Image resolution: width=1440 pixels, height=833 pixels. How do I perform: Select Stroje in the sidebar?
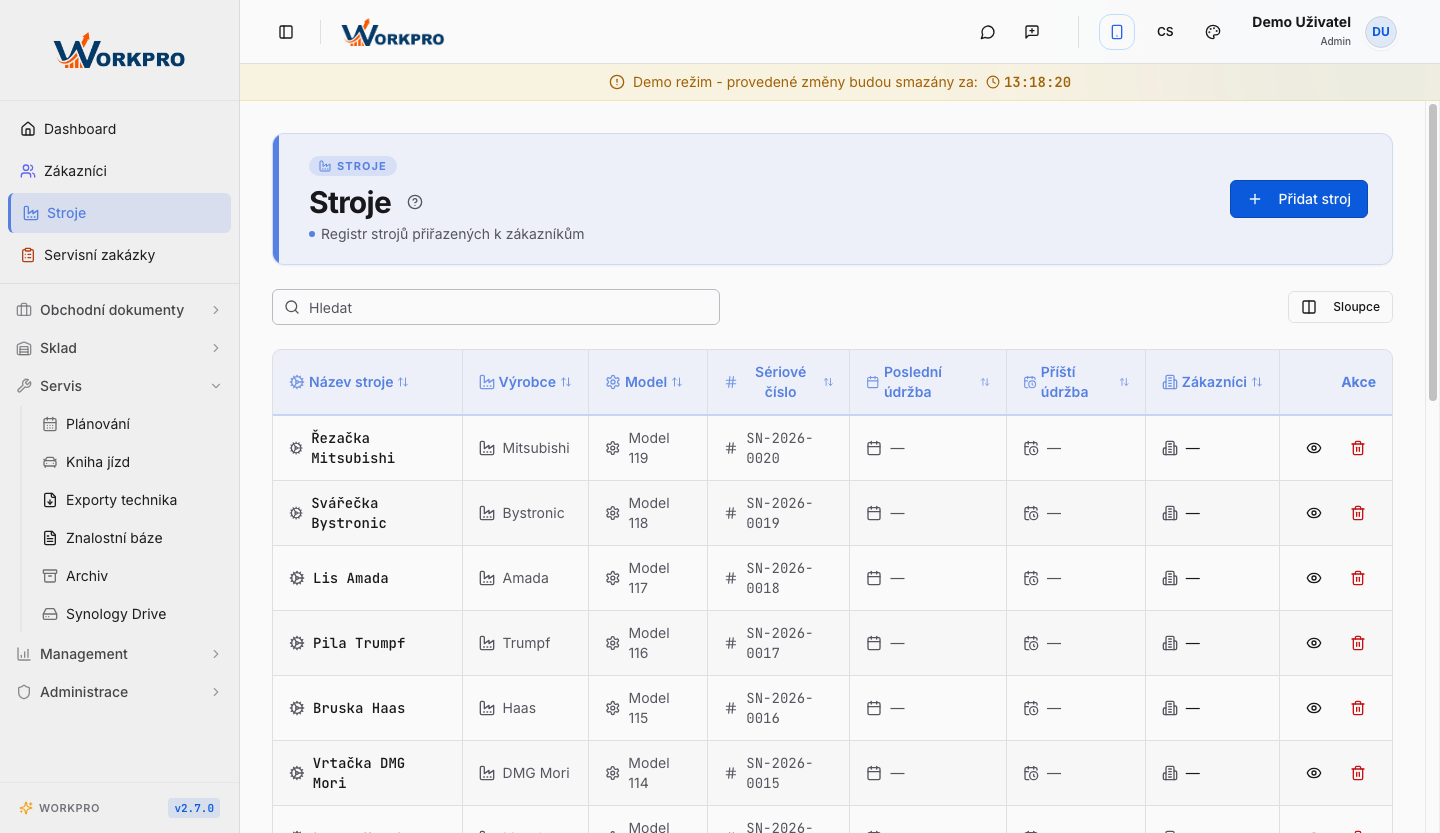pyautogui.click(x=120, y=213)
